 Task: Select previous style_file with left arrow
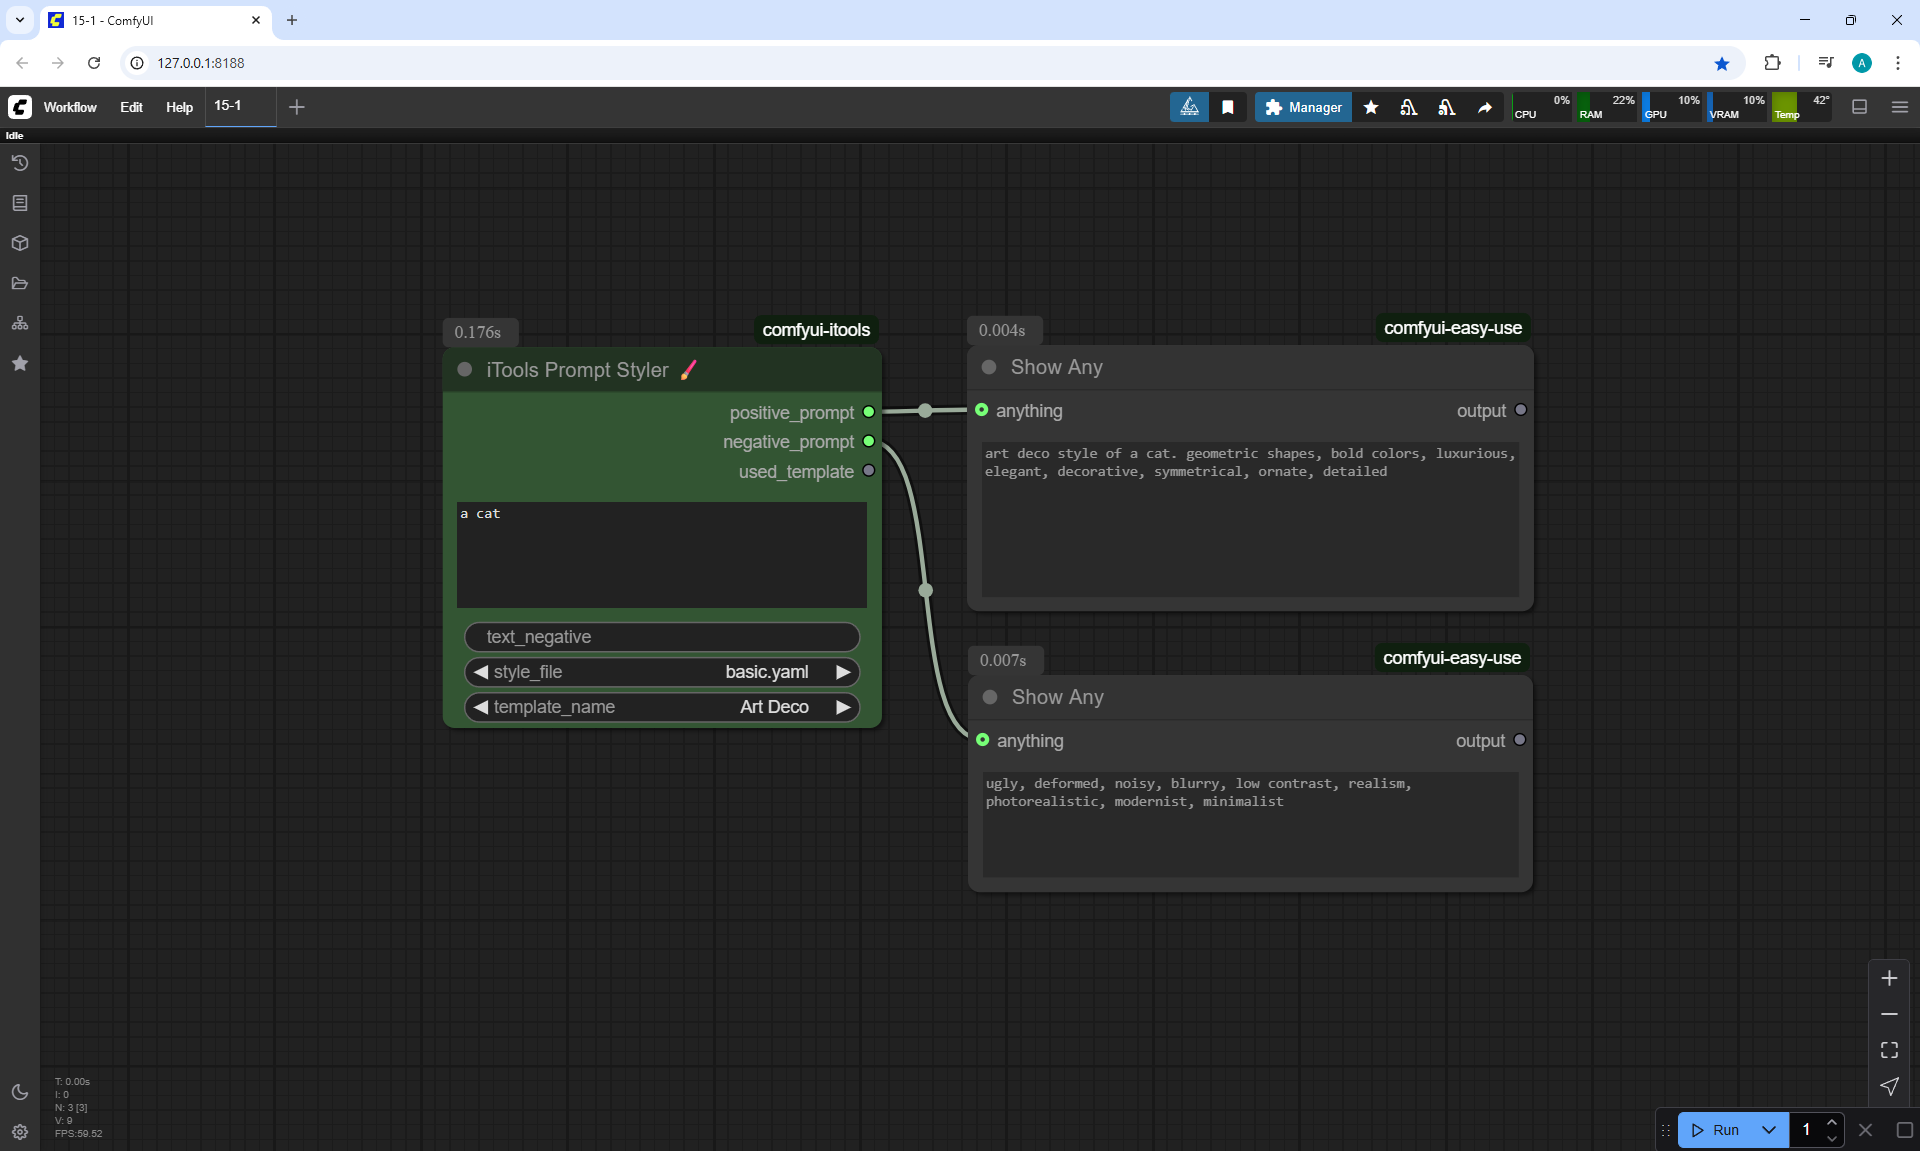click(481, 672)
